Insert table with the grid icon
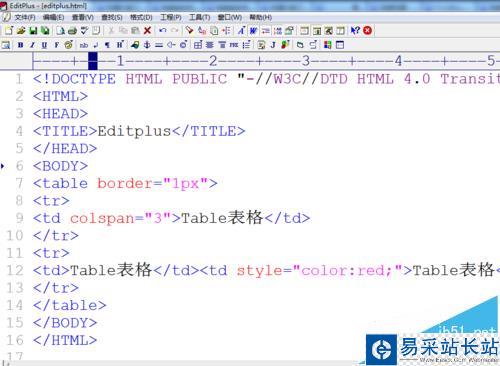500x366 pixels. (x=198, y=45)
